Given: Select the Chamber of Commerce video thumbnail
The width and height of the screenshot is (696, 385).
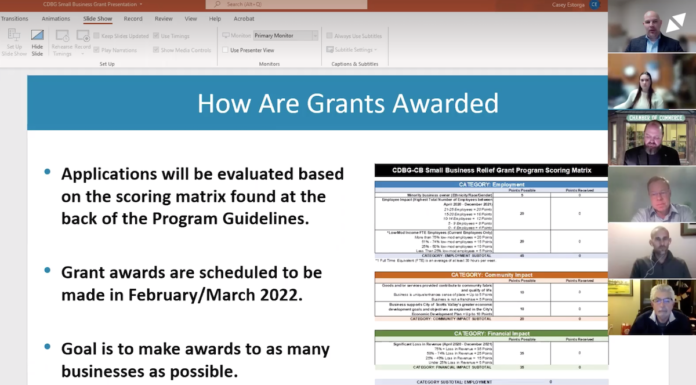Looking at the screenshot, I should [x=652, y=138].
